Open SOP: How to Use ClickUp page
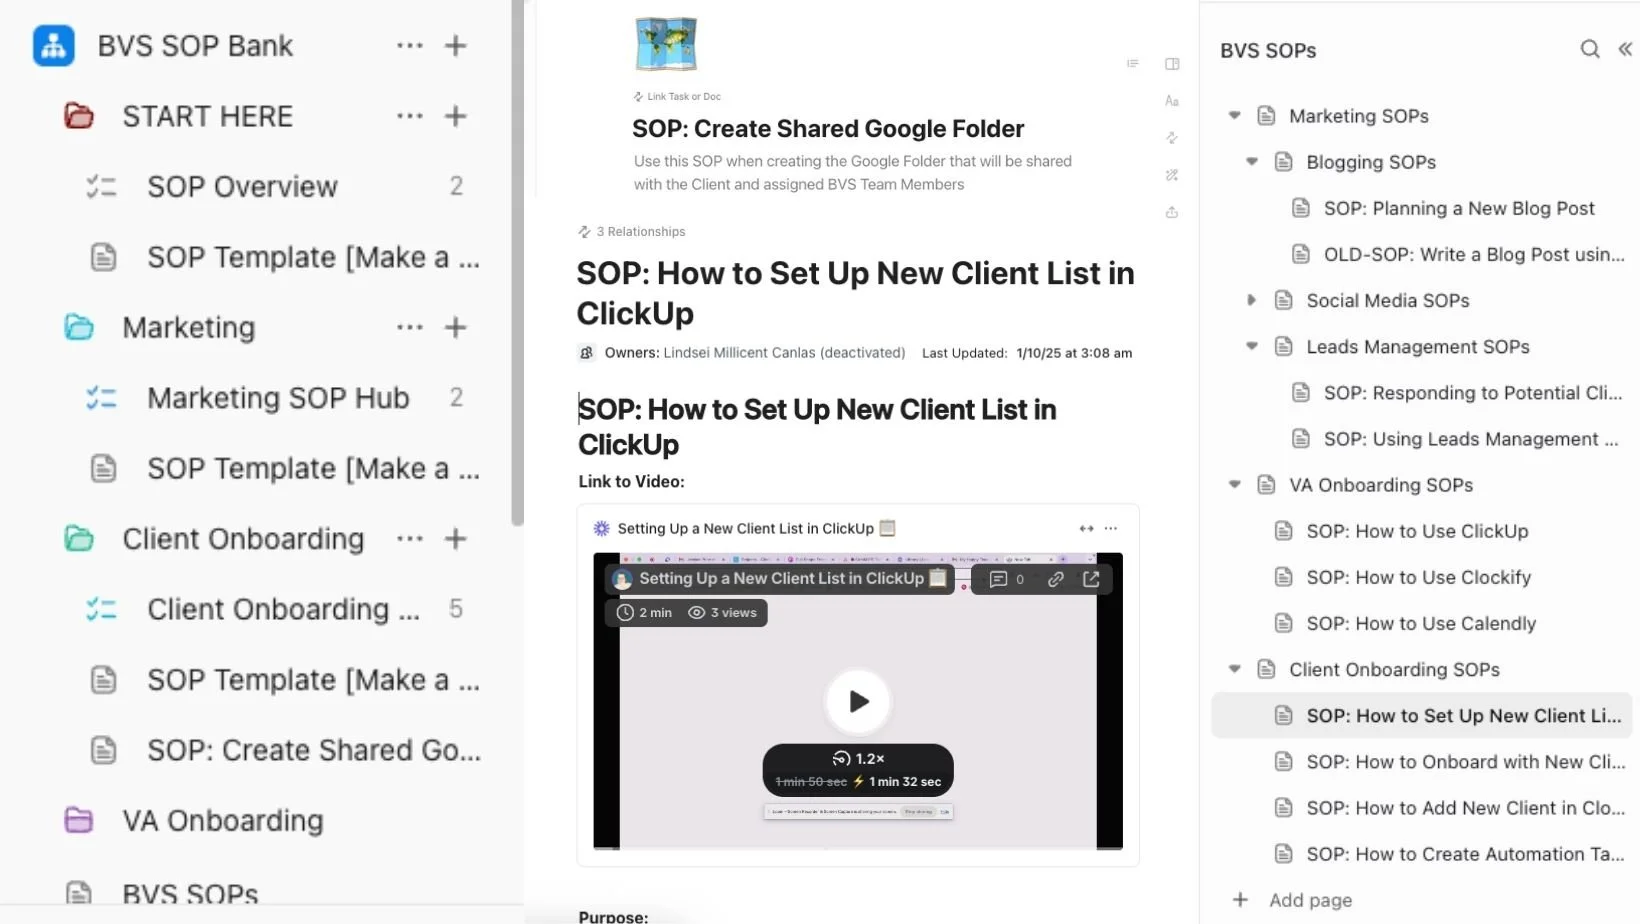1640x924 pixels. pos(1417,531)
